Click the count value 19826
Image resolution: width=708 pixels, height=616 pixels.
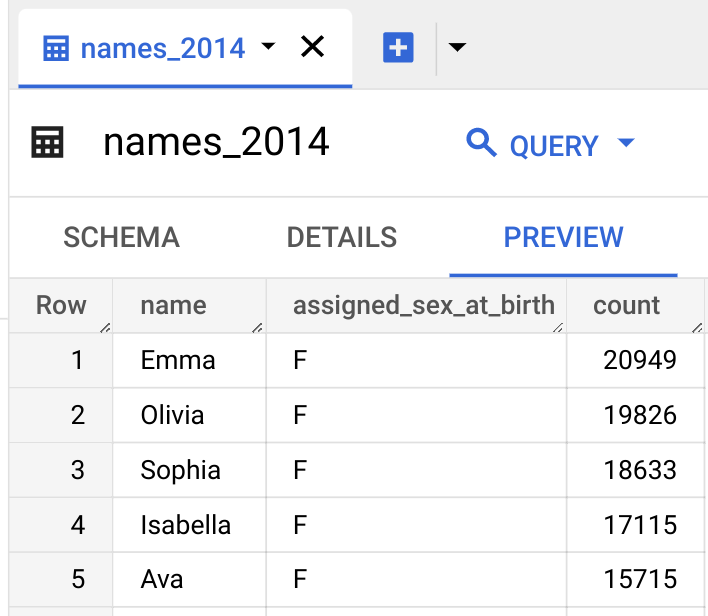(x=640, y=415)
